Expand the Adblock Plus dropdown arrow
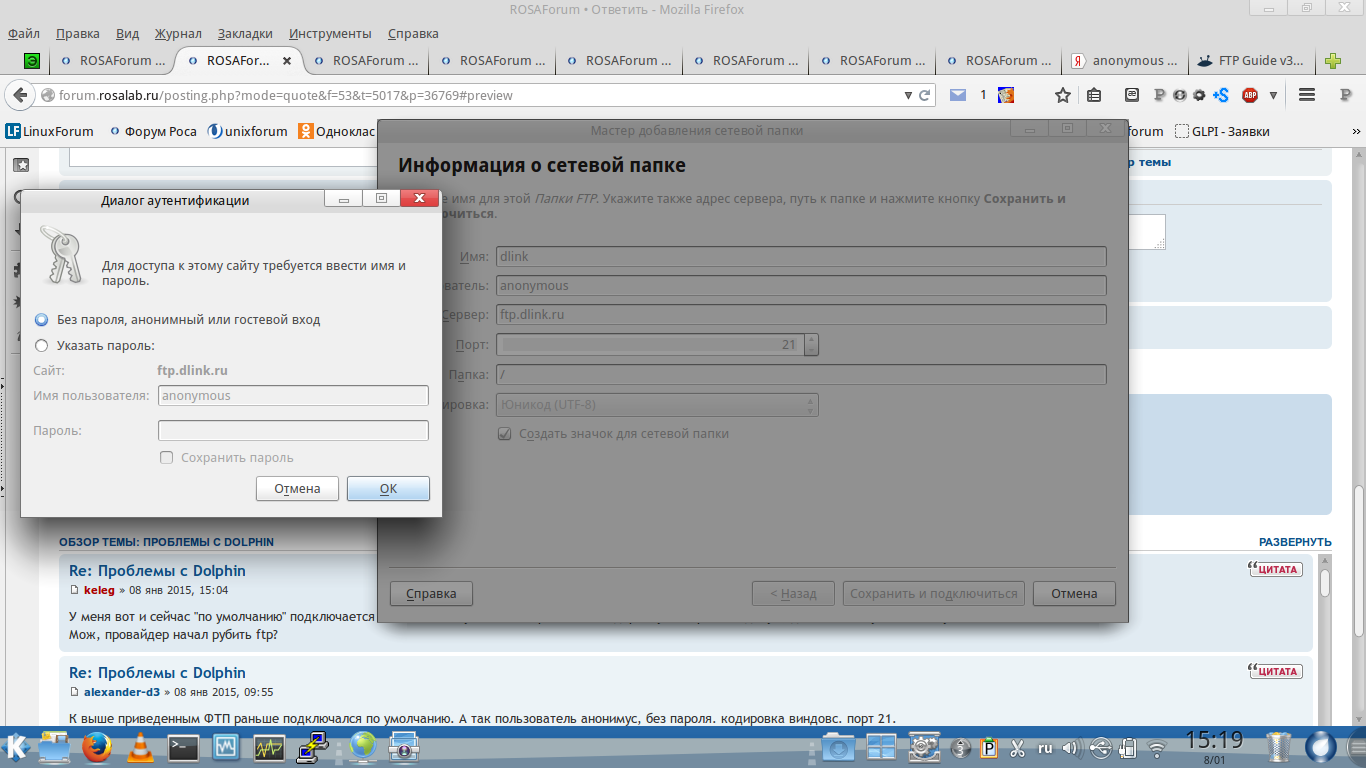Screen dimensions: 1366x768 pos(1273,96)
